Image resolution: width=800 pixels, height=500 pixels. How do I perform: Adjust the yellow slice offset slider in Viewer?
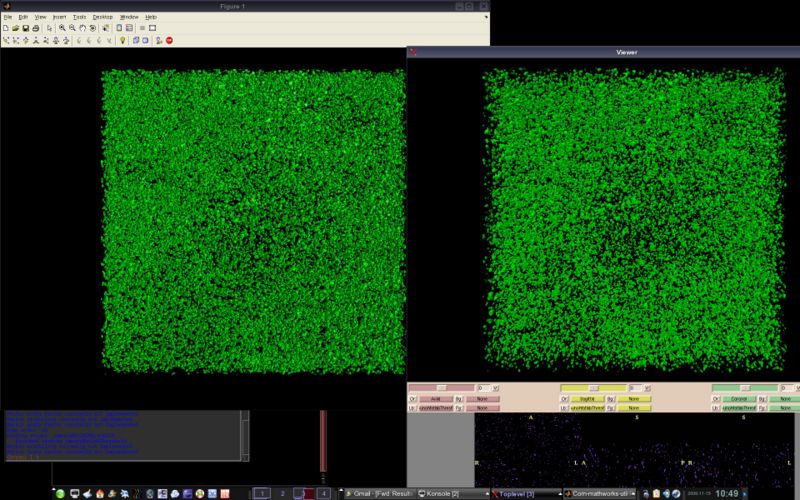(593, 388)
